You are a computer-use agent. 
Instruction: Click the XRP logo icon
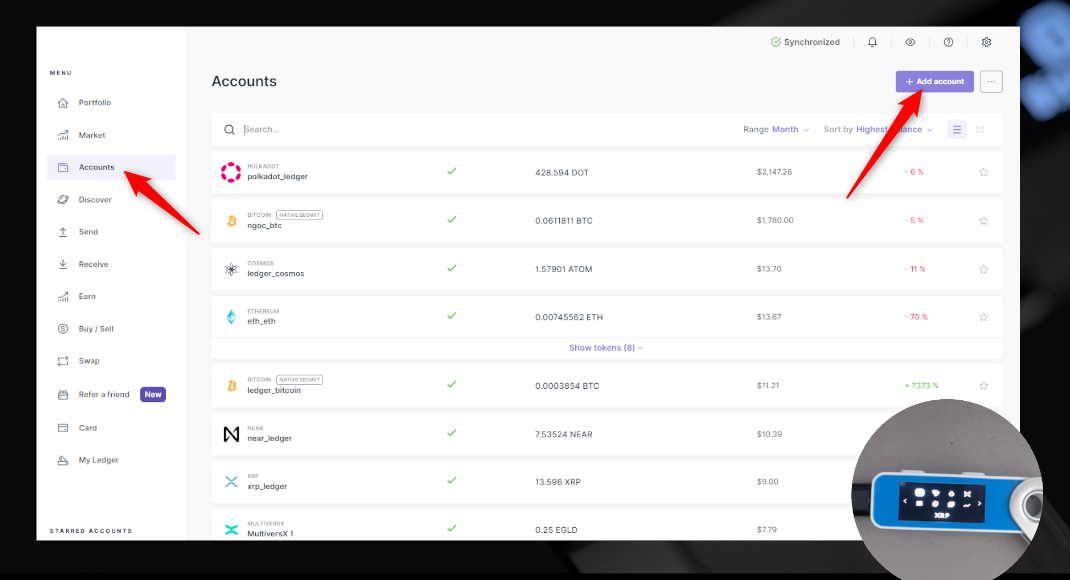231,482
